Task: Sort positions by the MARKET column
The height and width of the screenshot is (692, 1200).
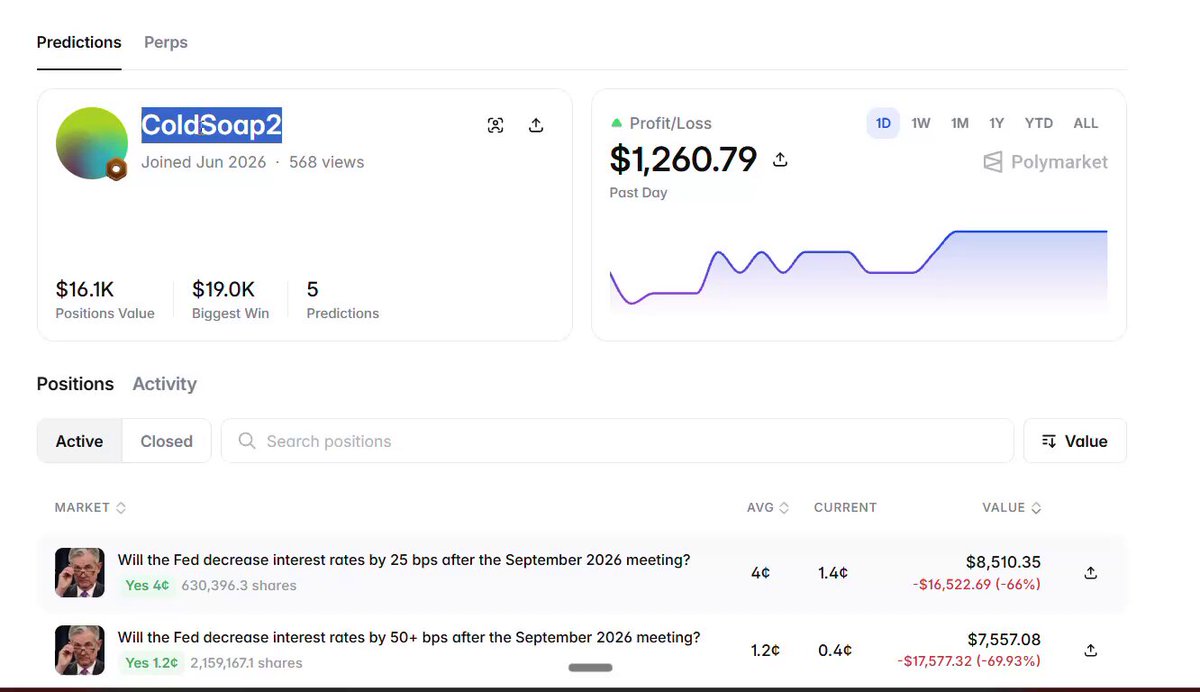Action: (90, 508)
